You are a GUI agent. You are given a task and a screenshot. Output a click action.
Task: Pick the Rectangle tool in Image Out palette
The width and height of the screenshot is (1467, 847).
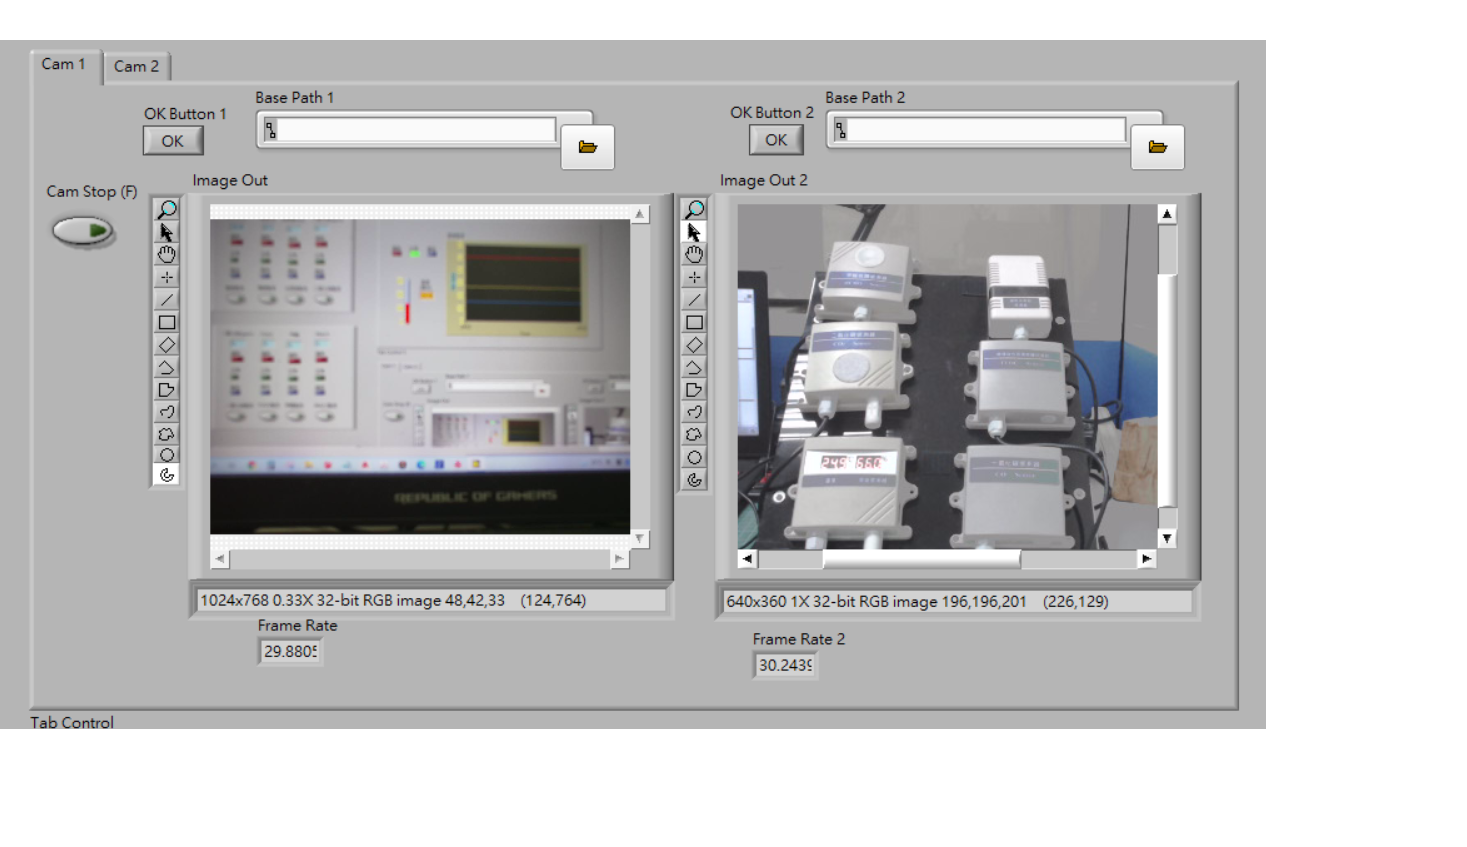point(167,322)
